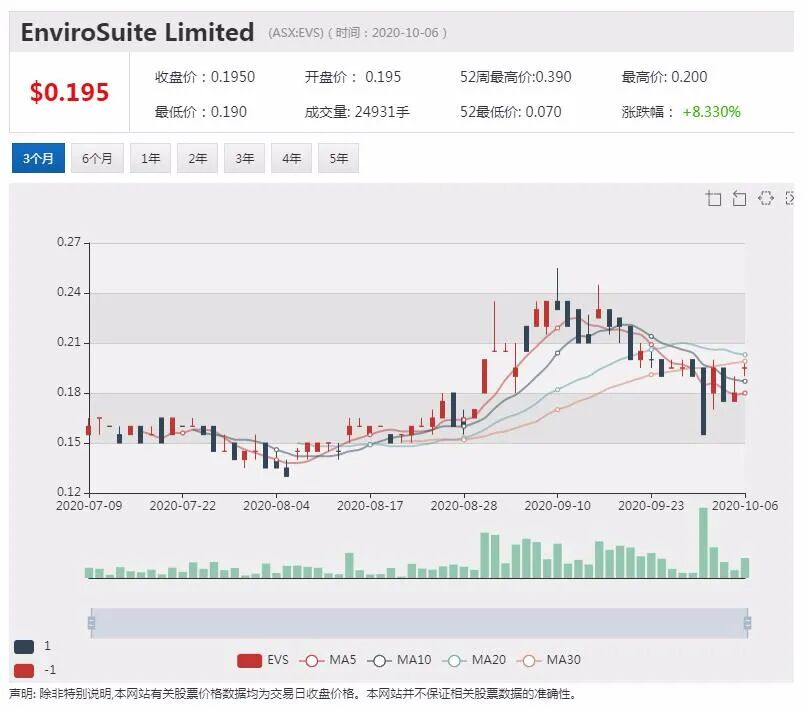Image resolution: width=806 pixels, height=713 pixels.
Task: Click the 2020-08-04 x-axis date label
Action: tap(276, 506)
